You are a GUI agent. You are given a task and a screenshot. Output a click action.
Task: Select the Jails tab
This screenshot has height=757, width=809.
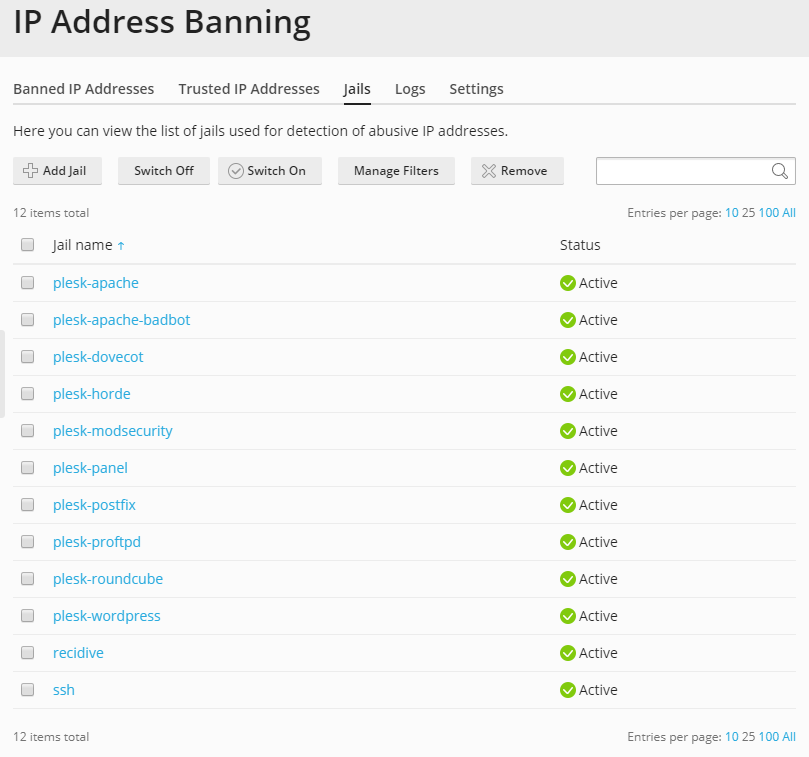click(357, 89)
